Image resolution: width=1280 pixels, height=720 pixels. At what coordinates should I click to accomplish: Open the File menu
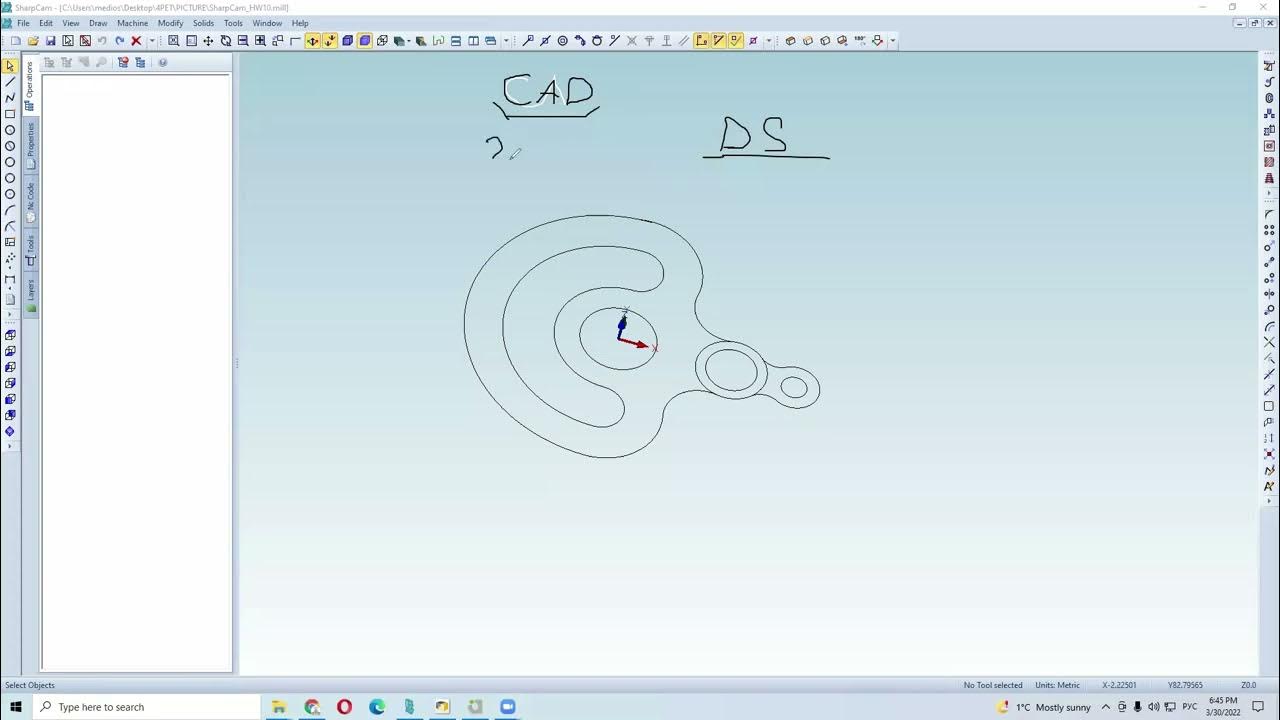point(23,23)
